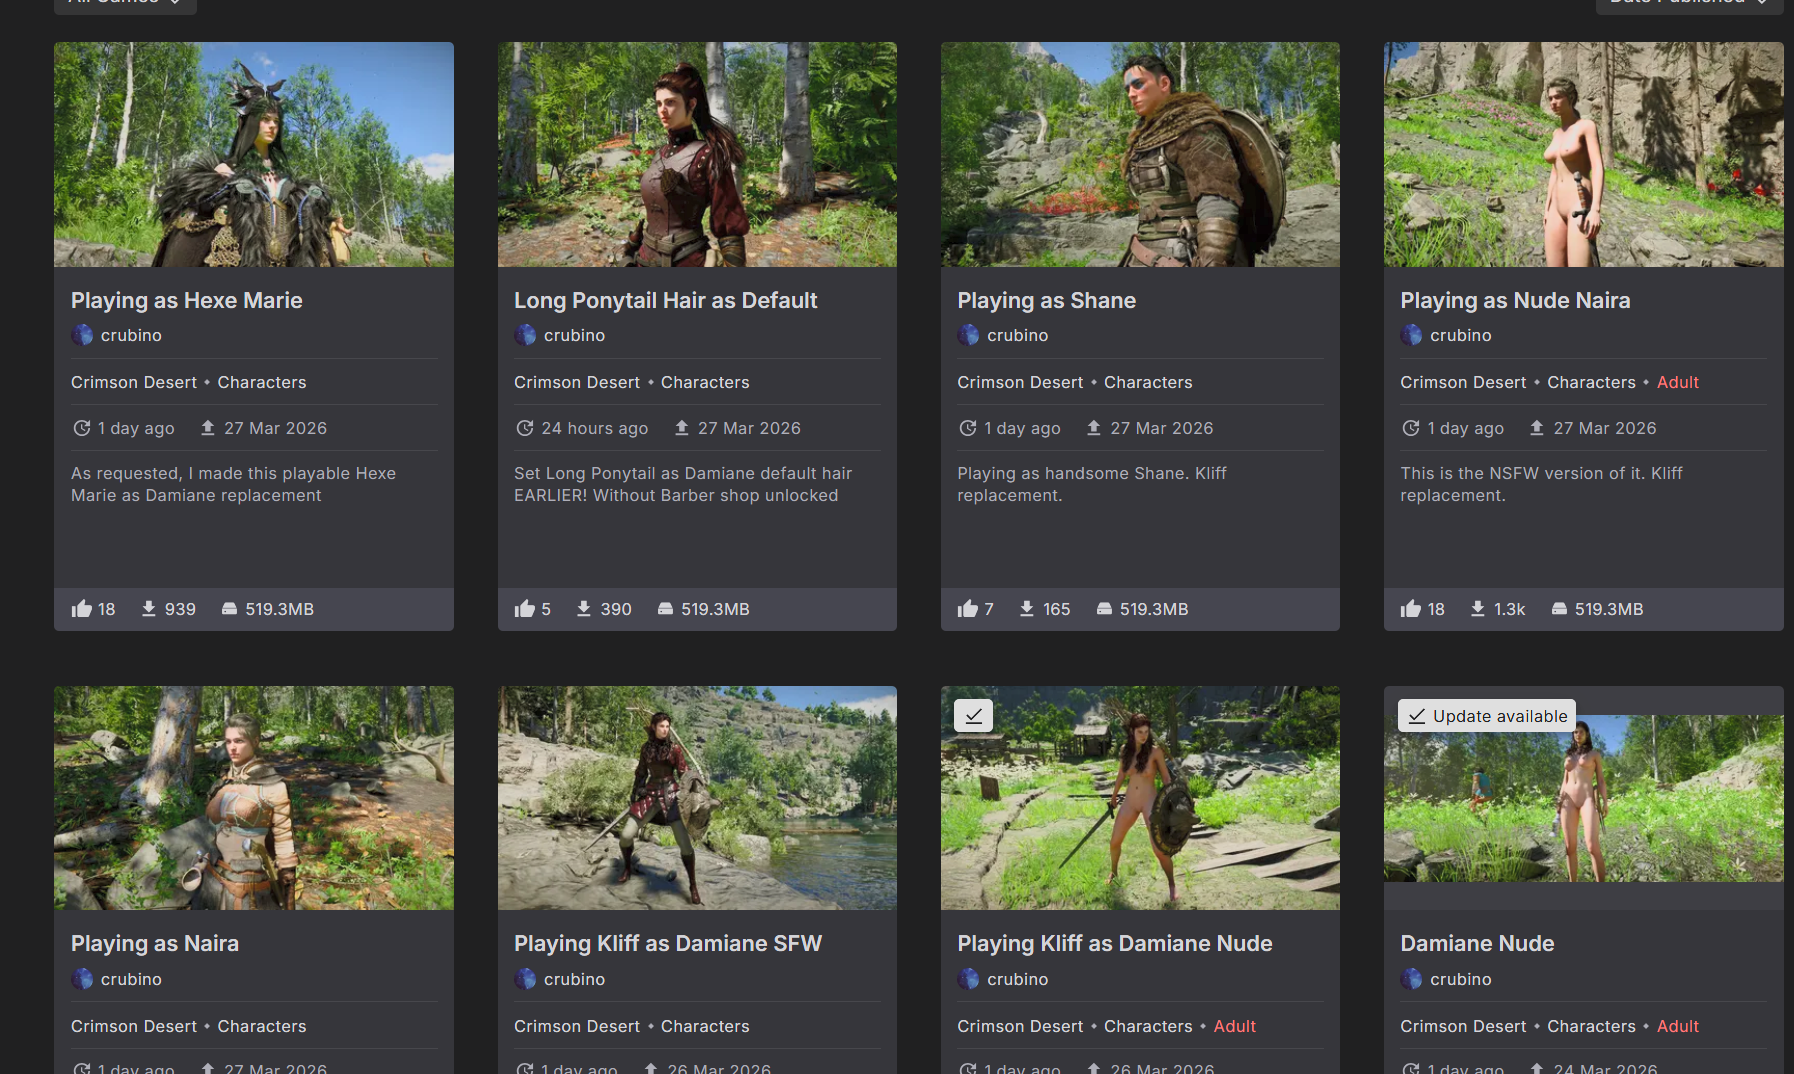
Task: Click the upload date icon on Playing as Nude Naira
Action: pos(1537,428)
